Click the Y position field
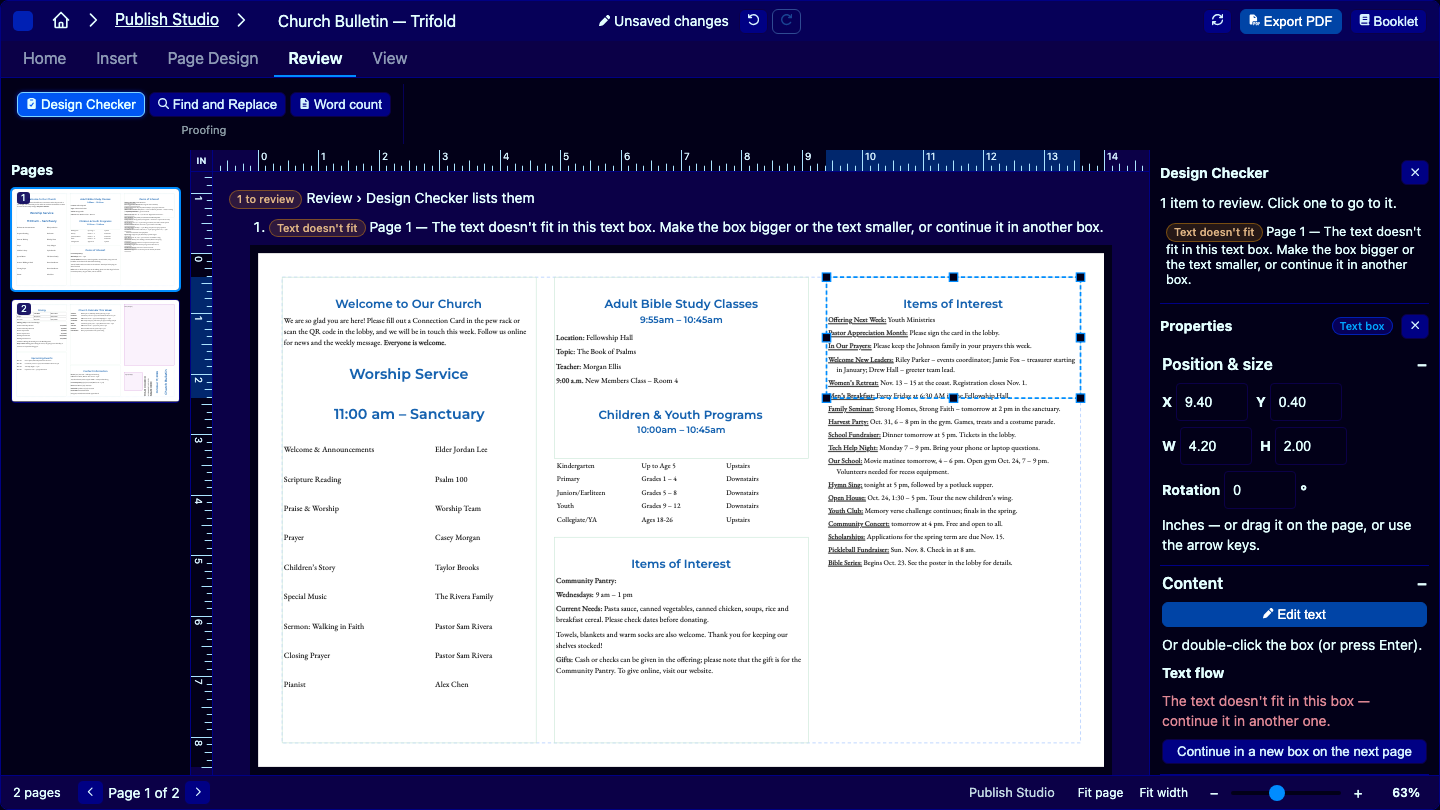Screen dimensions: 1440x810 point(1306,402)
